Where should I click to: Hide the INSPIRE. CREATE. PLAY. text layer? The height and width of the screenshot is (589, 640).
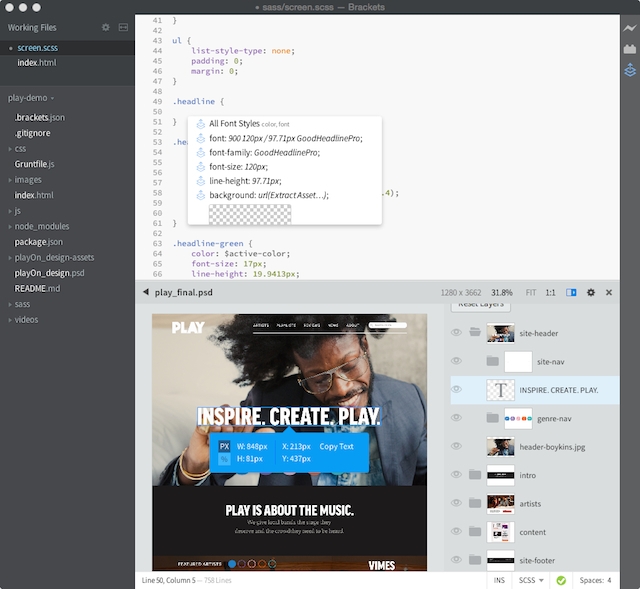[x=456, y=390]
